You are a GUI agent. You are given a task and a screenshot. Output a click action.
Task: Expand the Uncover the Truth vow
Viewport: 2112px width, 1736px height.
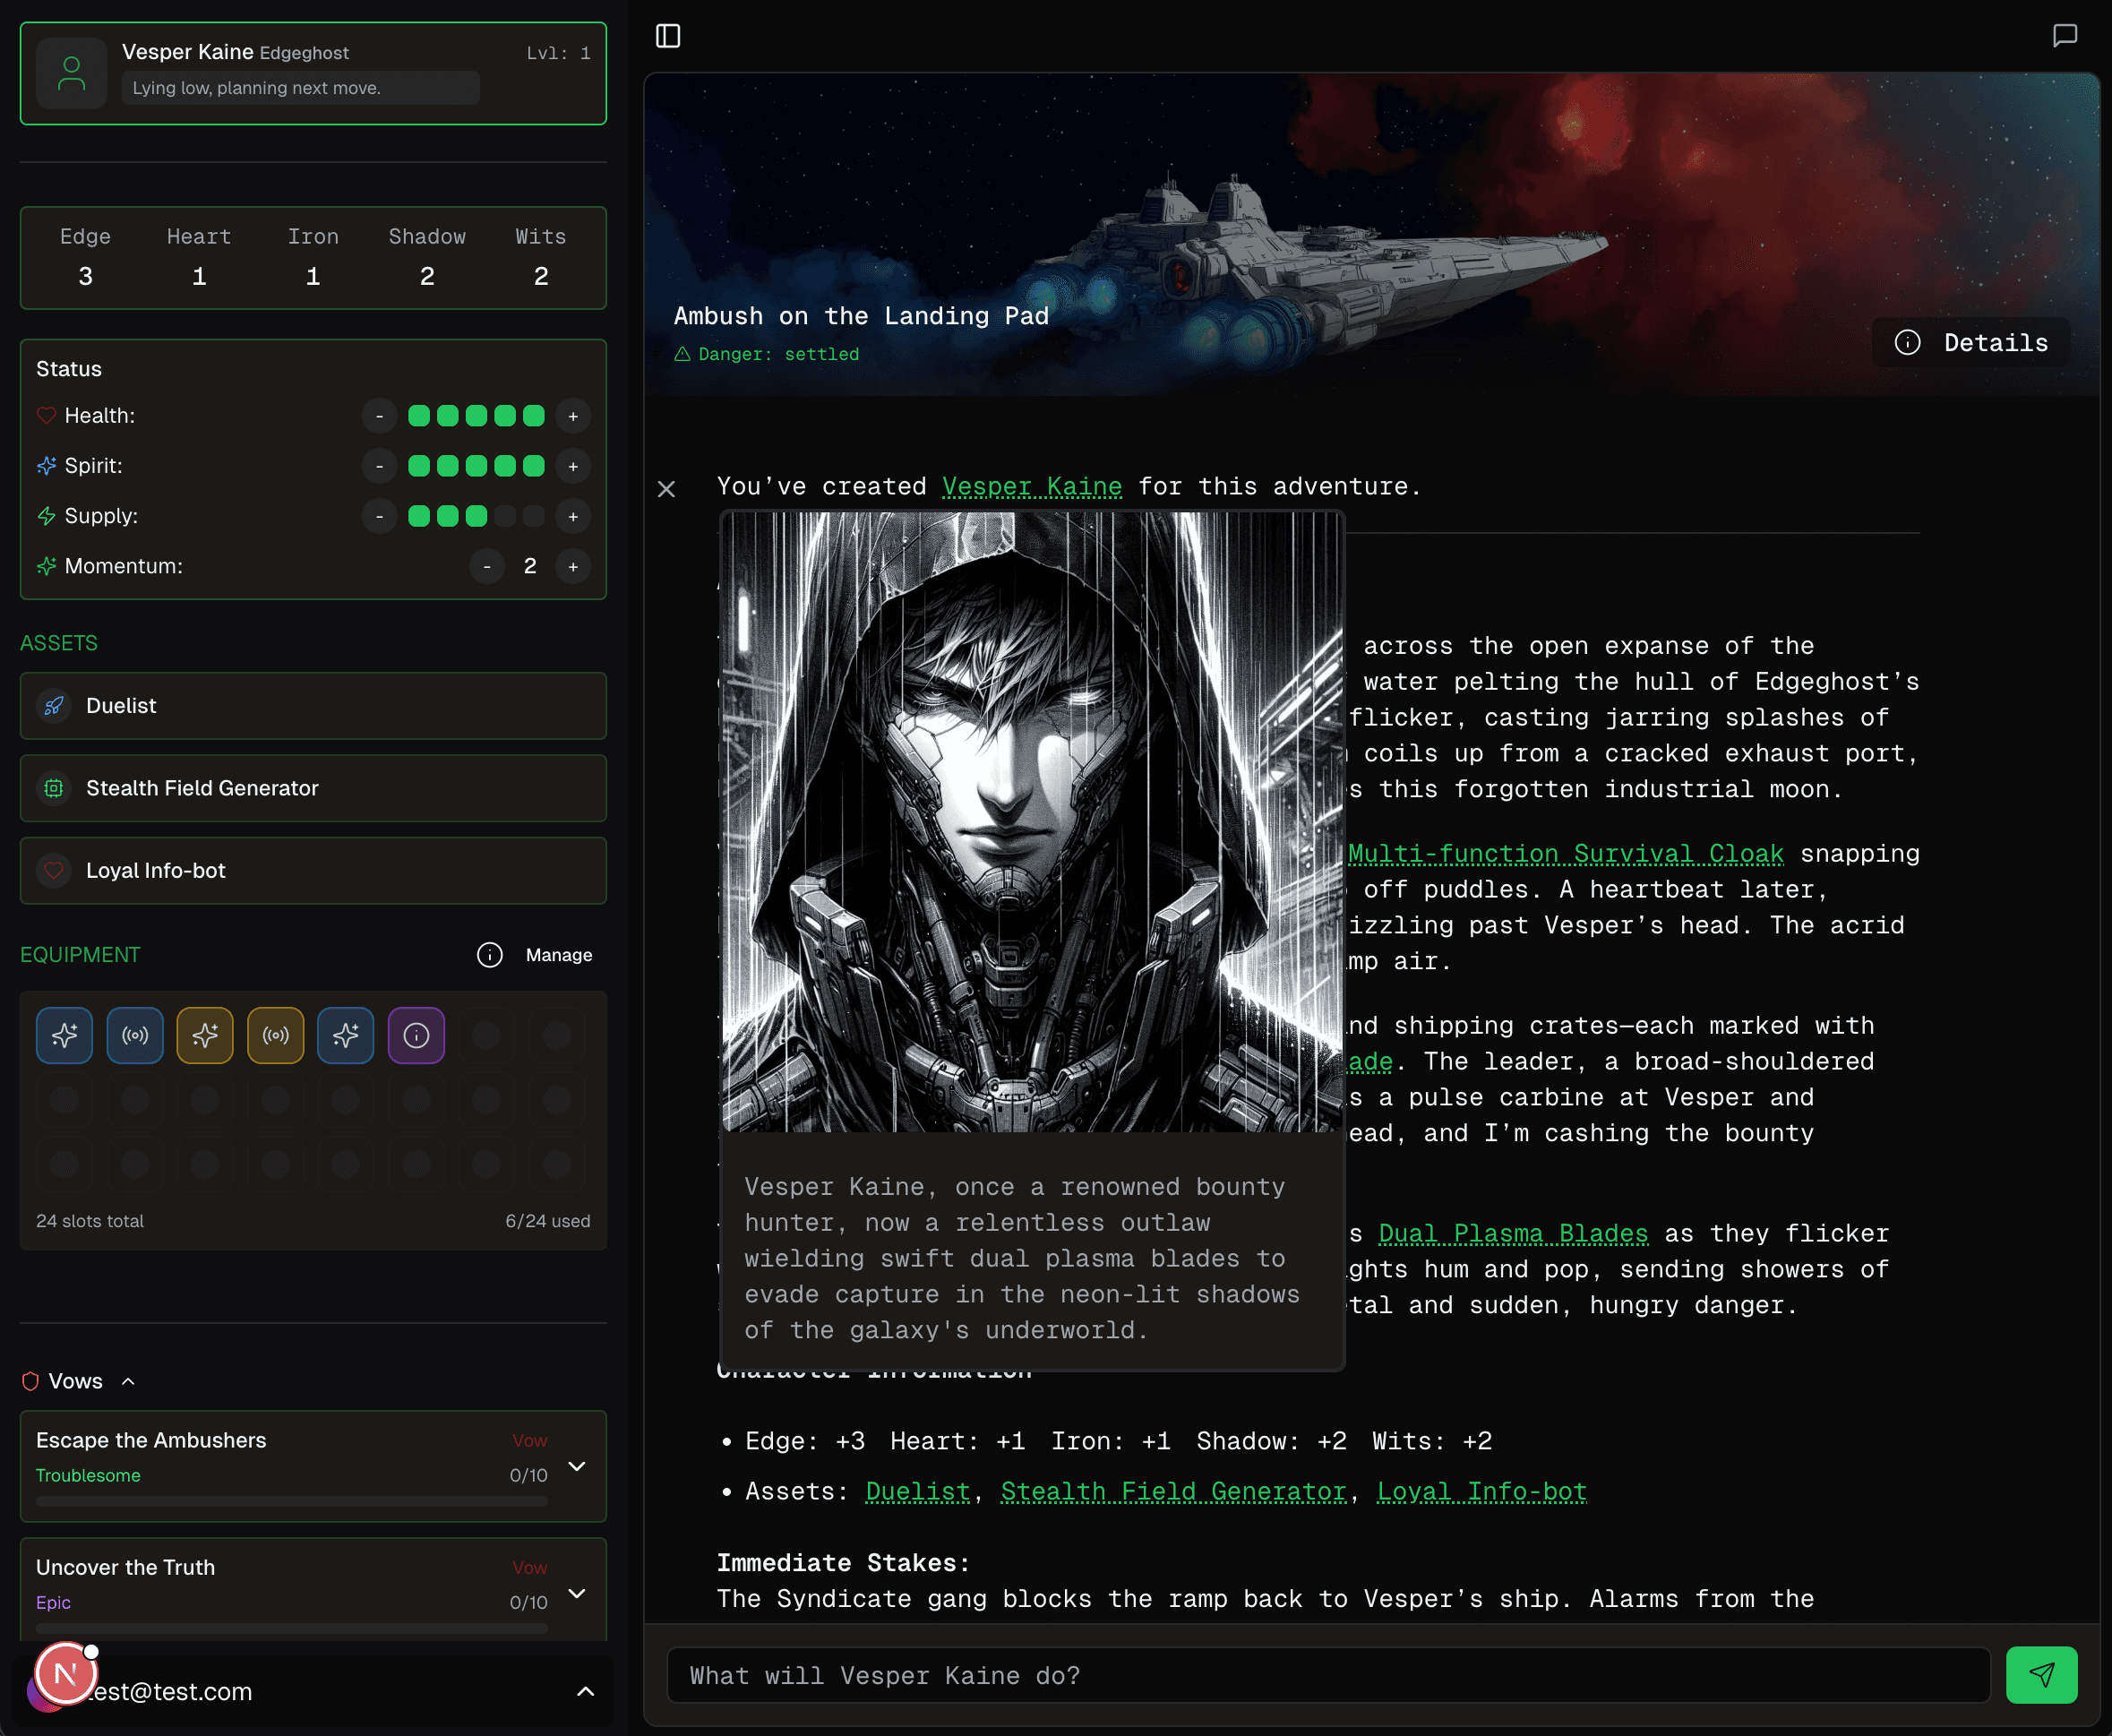tap(577, 1593)
